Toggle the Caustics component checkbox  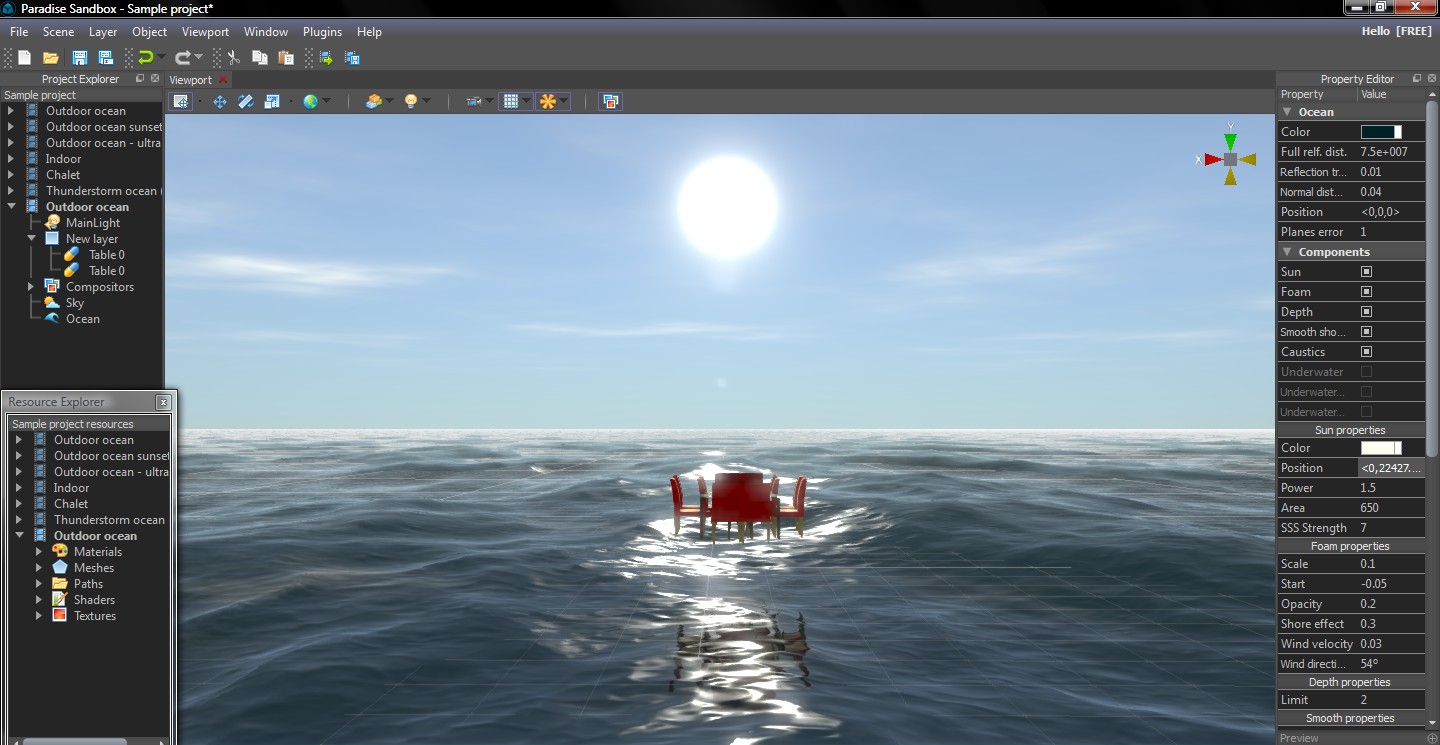[1366, 352]
